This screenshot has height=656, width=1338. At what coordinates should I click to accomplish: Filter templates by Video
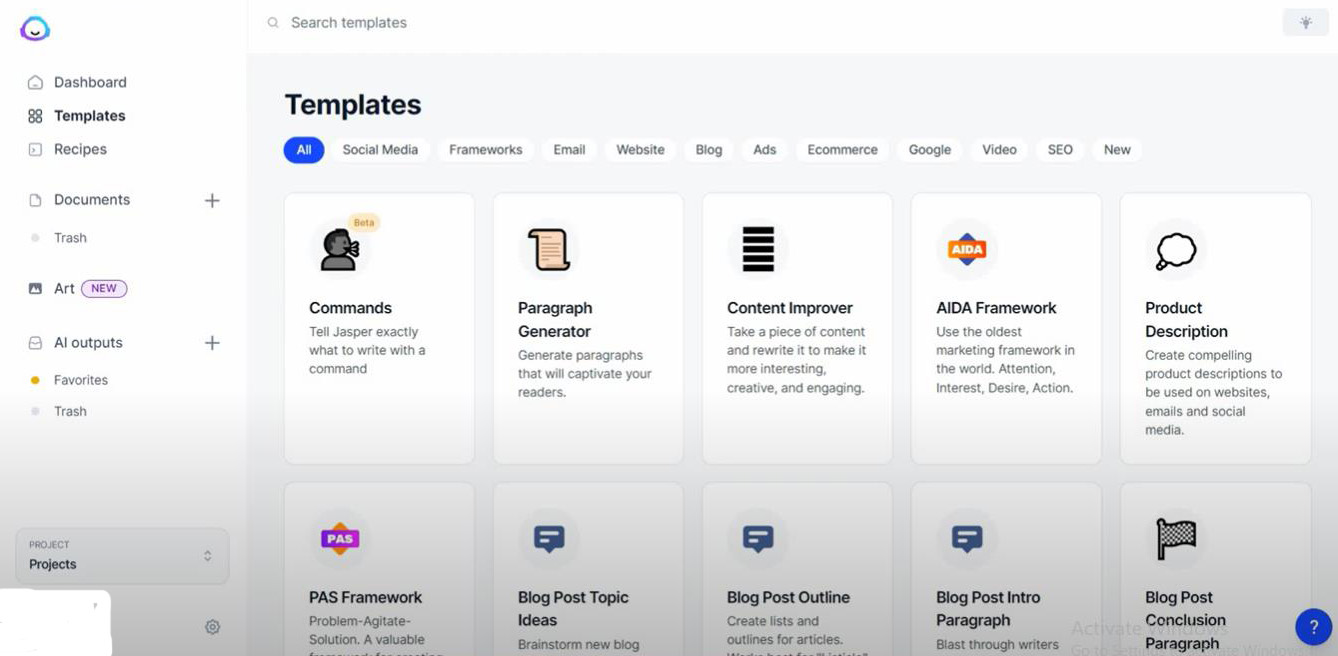click(x=999, y=150)
